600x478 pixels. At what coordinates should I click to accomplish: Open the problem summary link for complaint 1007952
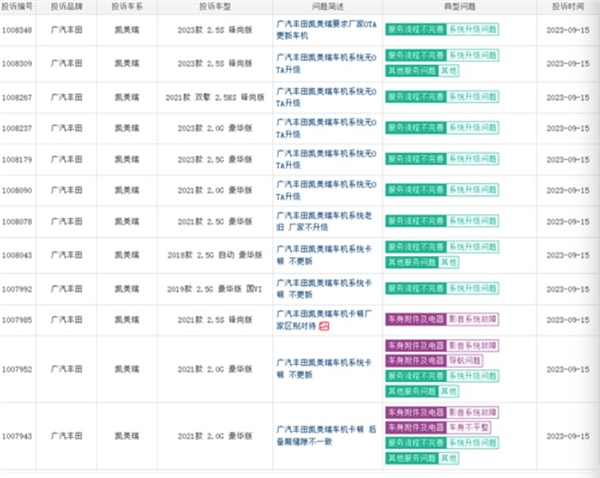(x=324, y=369)
